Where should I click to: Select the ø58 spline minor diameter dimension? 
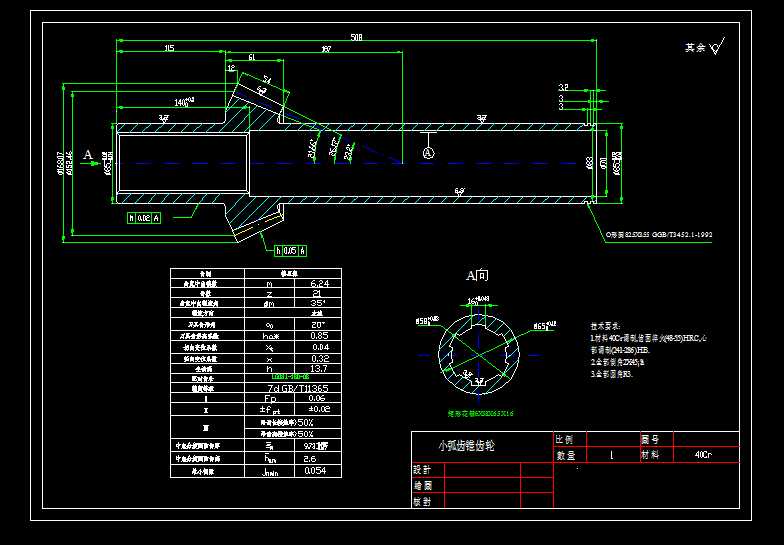428,320
